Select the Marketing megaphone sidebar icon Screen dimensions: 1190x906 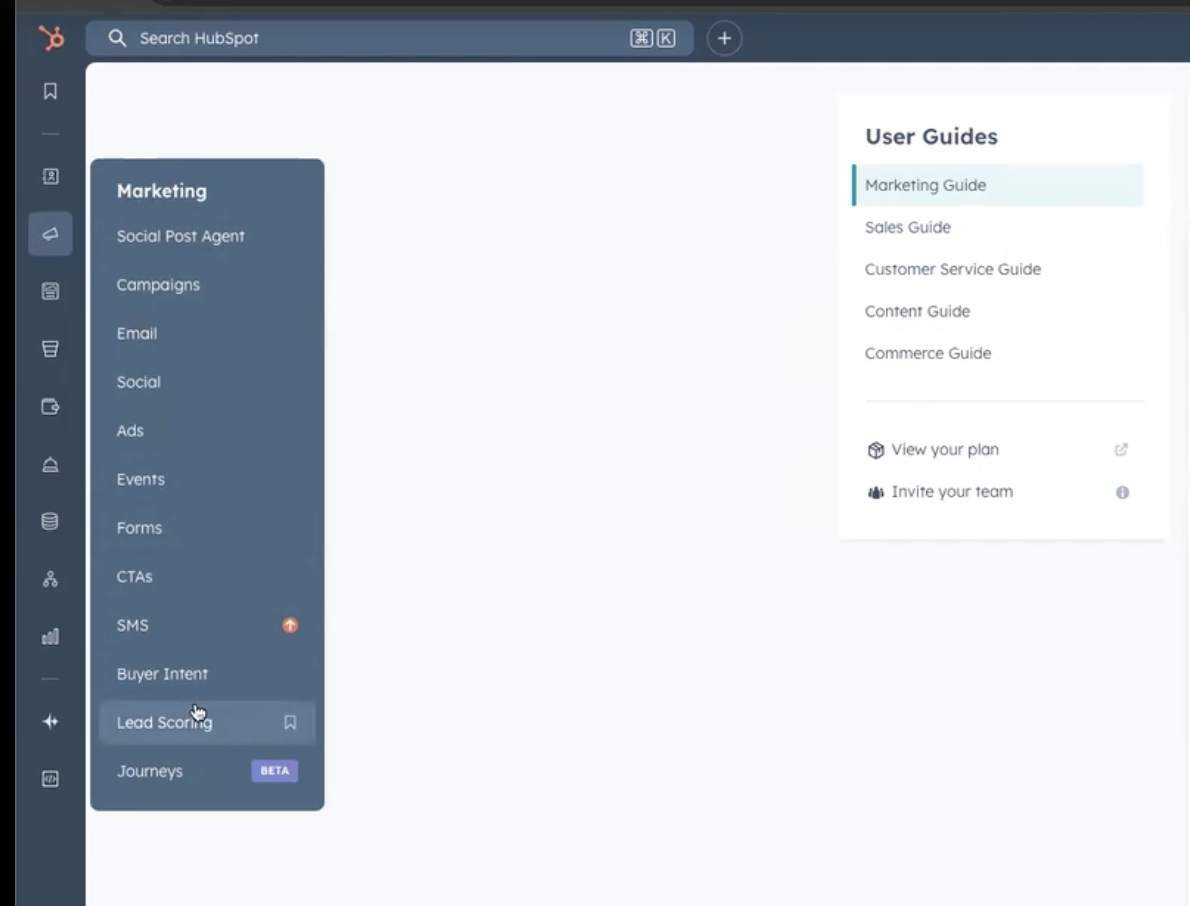50,234
